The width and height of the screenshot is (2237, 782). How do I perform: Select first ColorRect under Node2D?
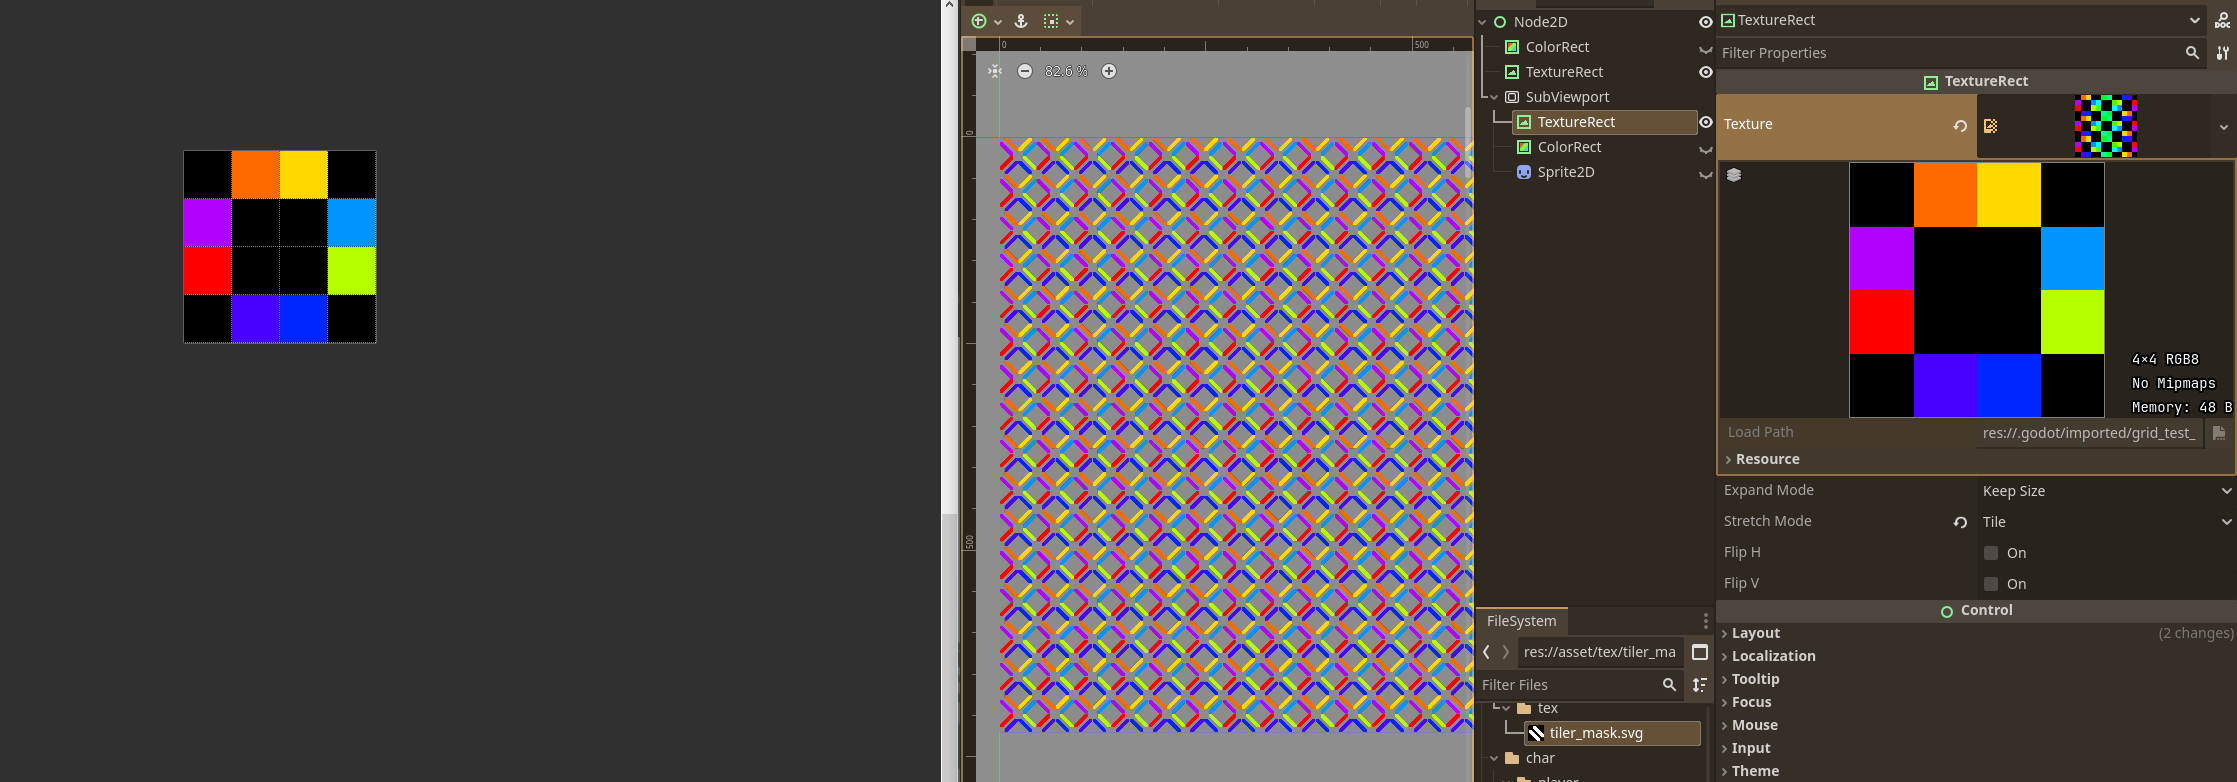[1557, 47]
